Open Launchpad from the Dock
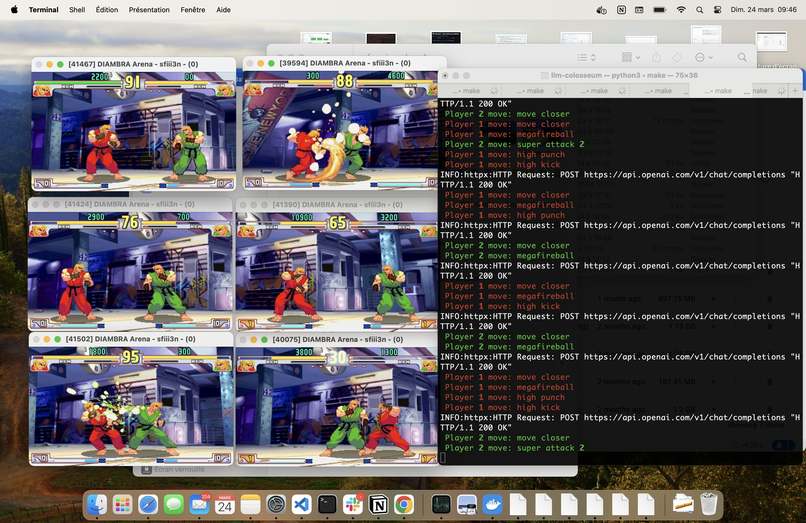The image size is (806, 523). [122, 504]
